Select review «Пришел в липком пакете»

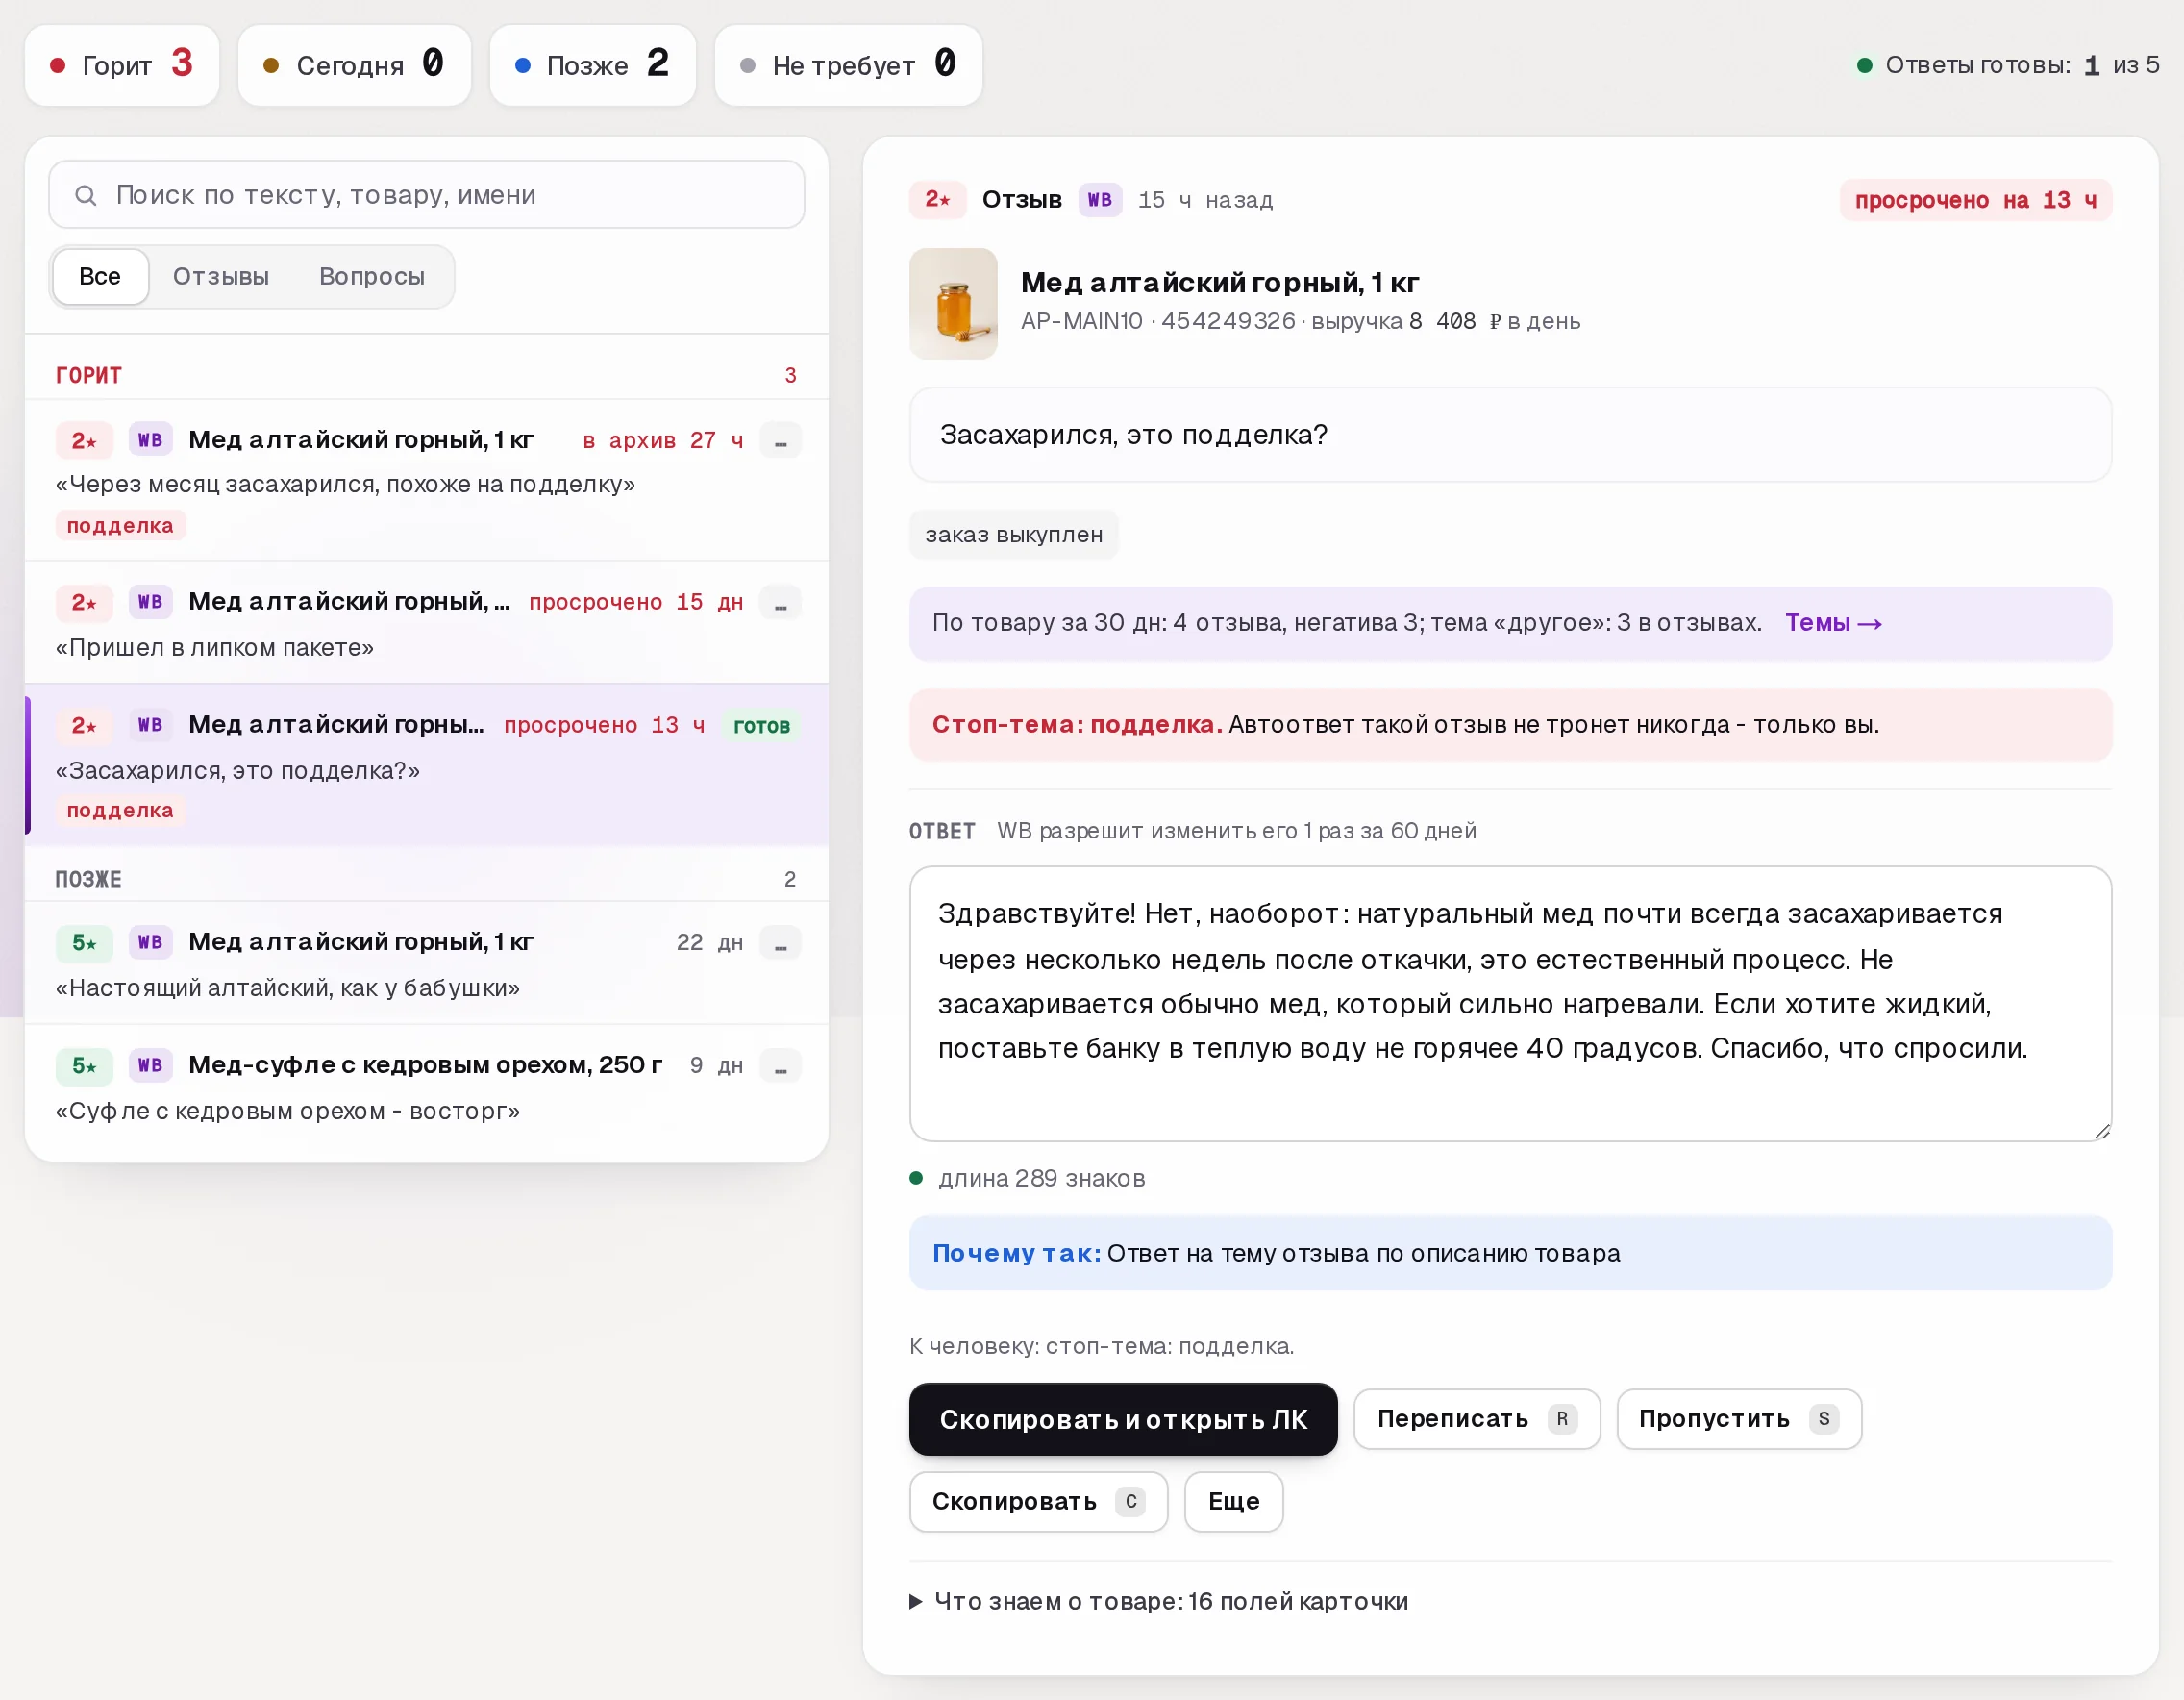426,622
